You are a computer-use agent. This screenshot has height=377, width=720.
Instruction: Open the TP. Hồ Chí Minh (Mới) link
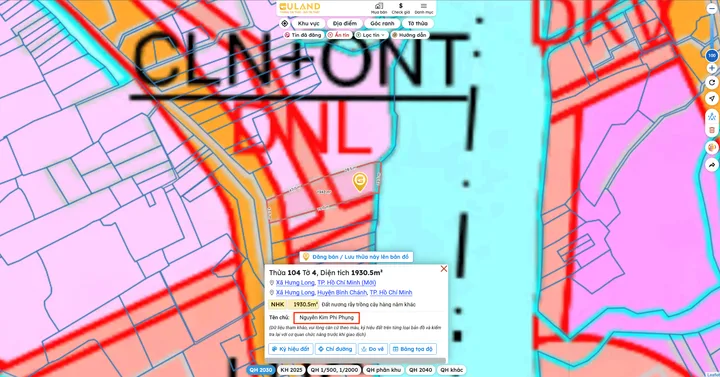coord(347,283)
